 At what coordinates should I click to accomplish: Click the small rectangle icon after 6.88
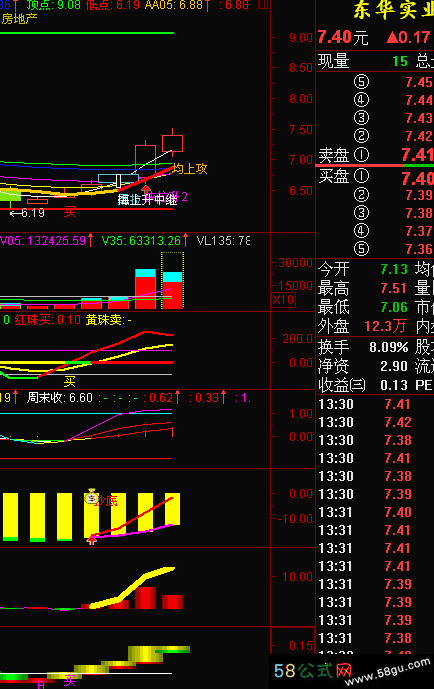pyautogui.click(x=263, y=4)
